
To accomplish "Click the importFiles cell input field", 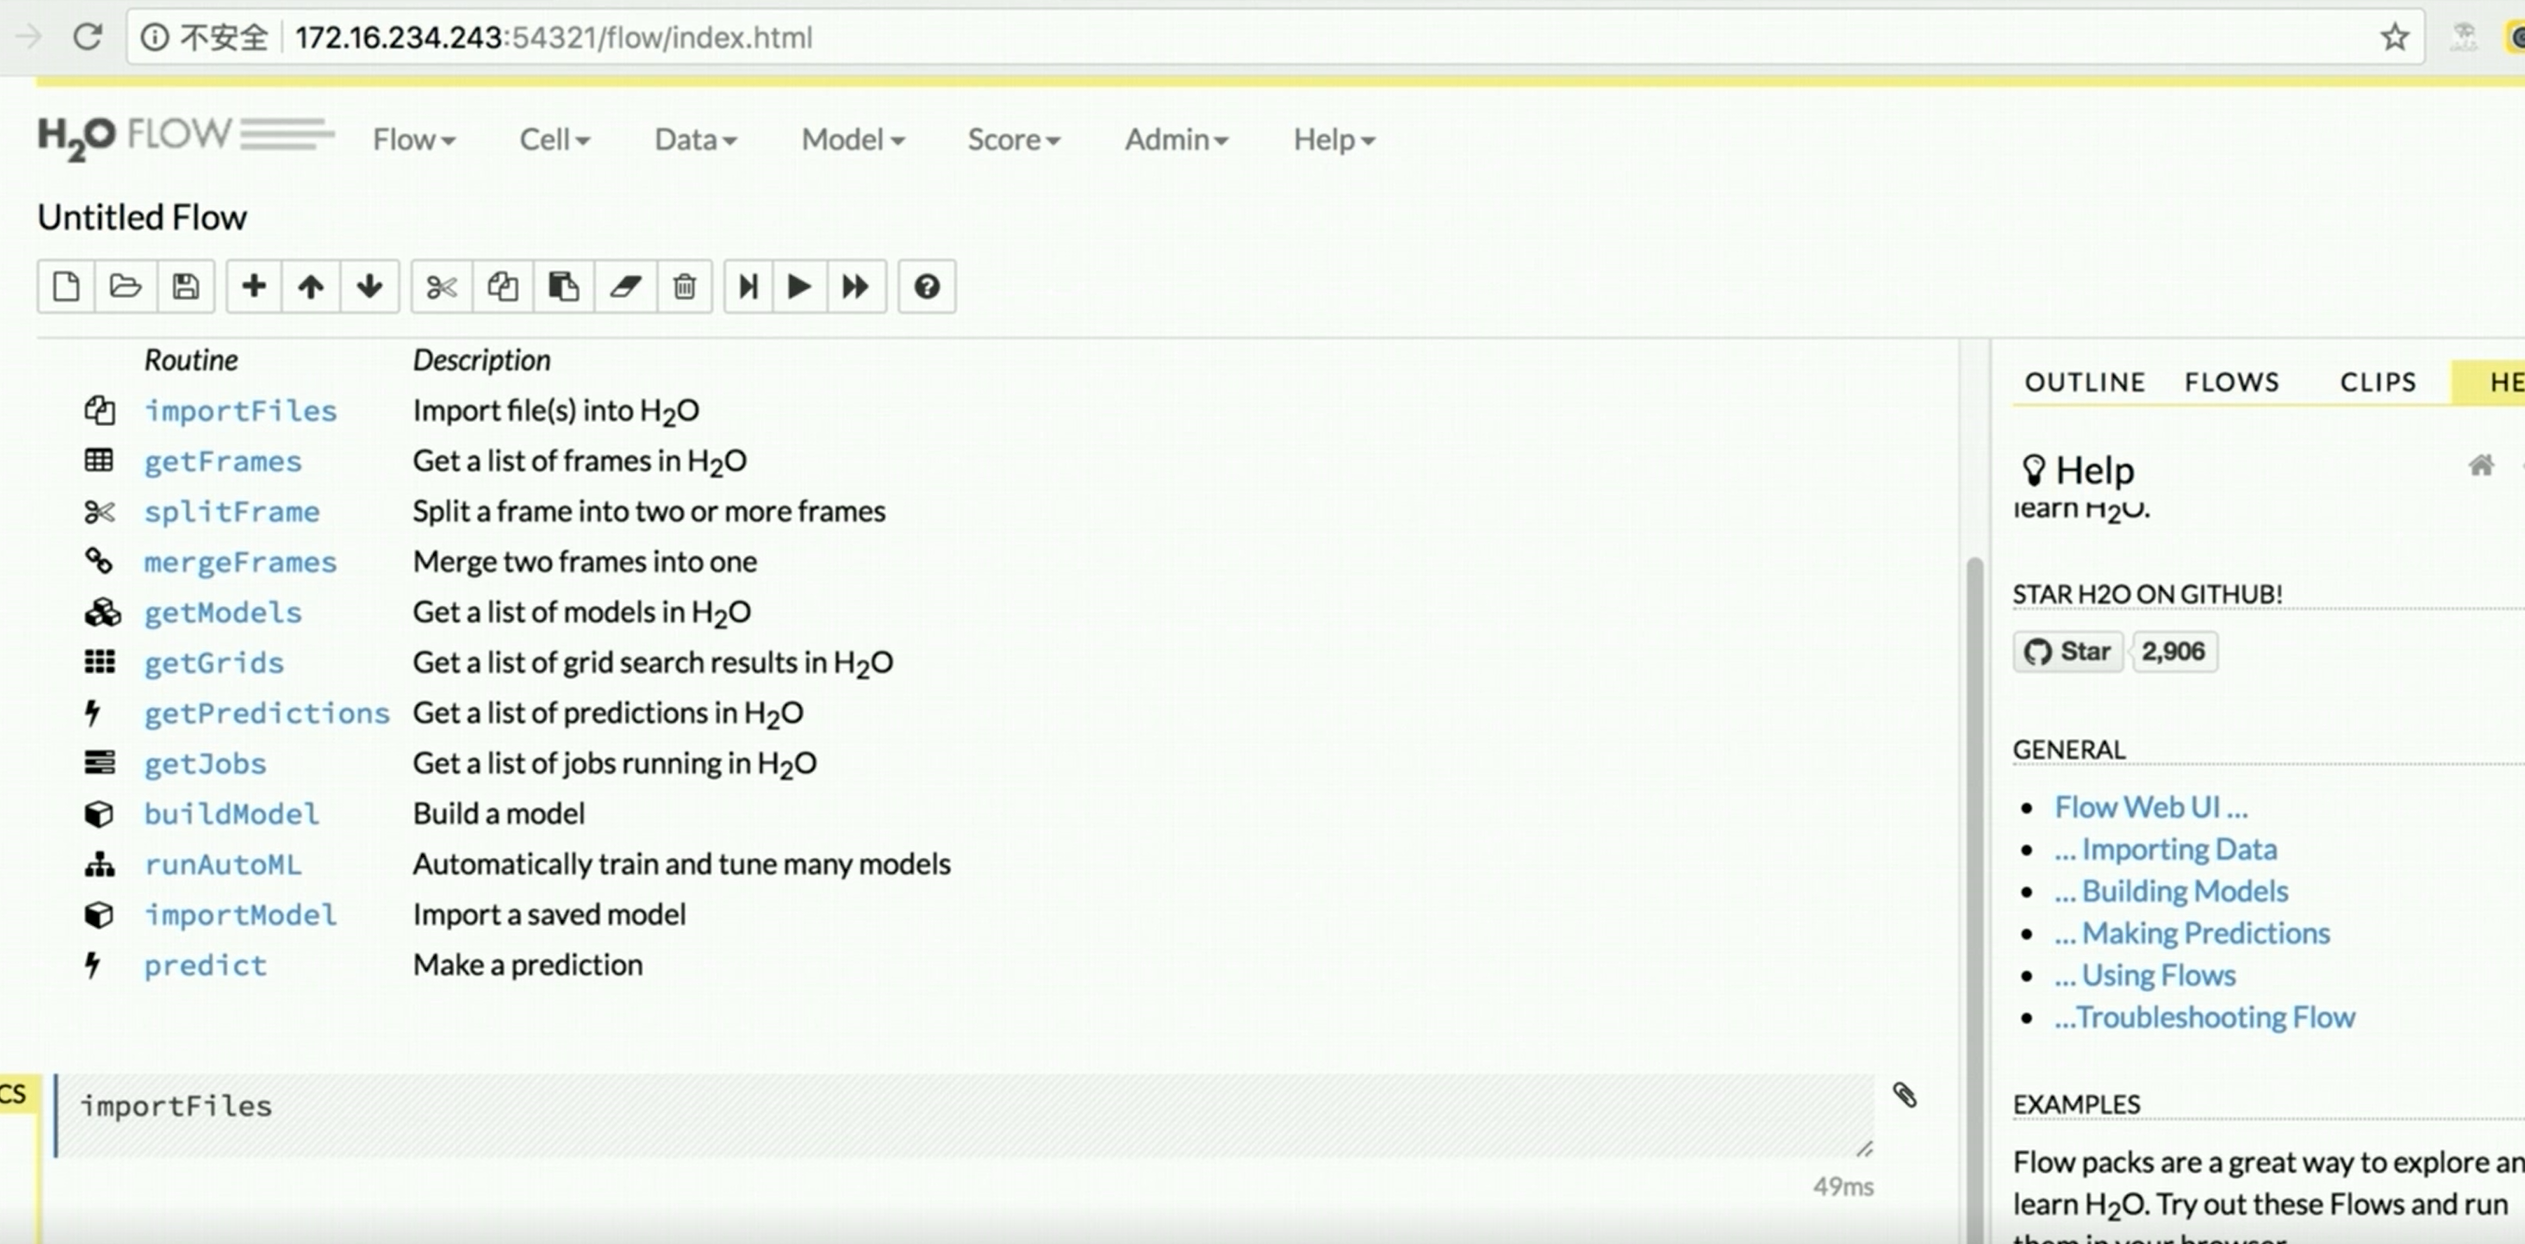I will pyautogui.click(x=965, y=1114).
